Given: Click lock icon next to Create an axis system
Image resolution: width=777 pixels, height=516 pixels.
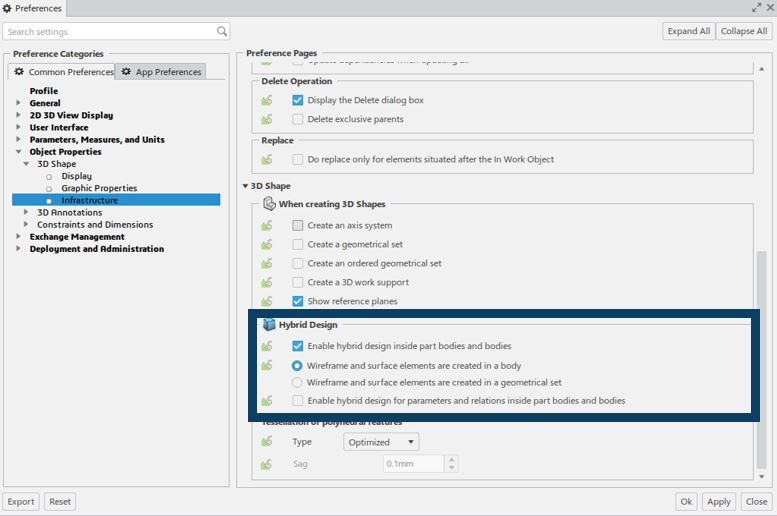Looking at the screenshot, I should click(267, 226).
